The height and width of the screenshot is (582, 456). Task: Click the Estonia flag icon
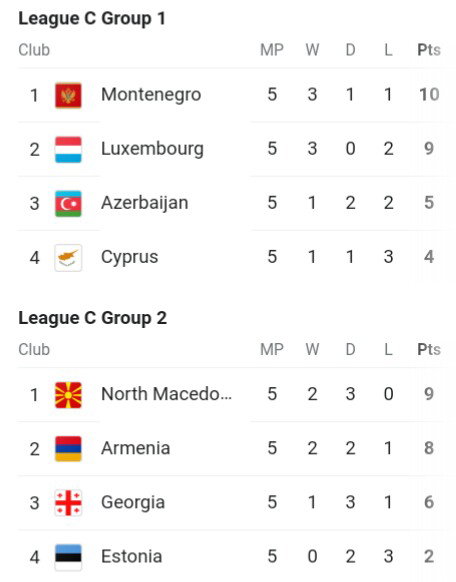coord(68,557)
